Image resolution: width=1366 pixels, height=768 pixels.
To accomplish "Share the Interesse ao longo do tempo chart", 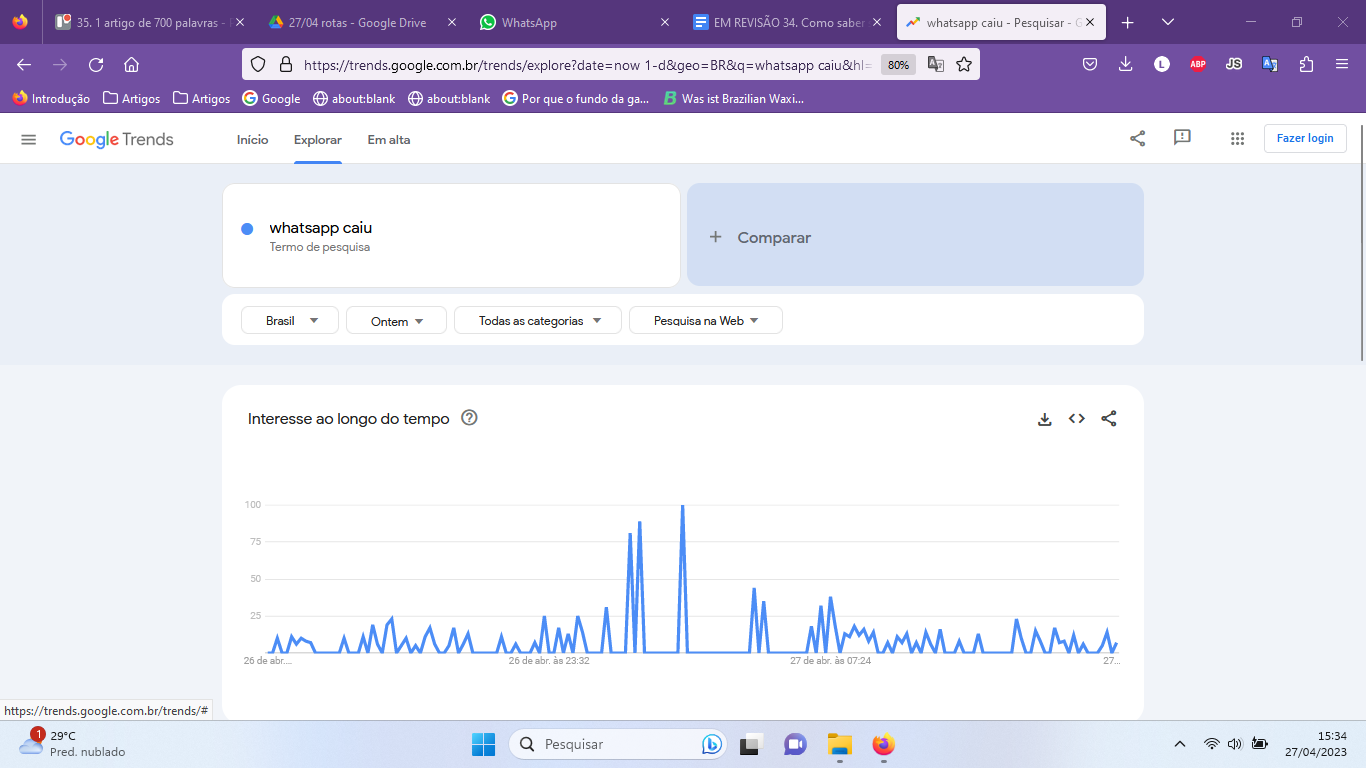I will pos(1108,419).
